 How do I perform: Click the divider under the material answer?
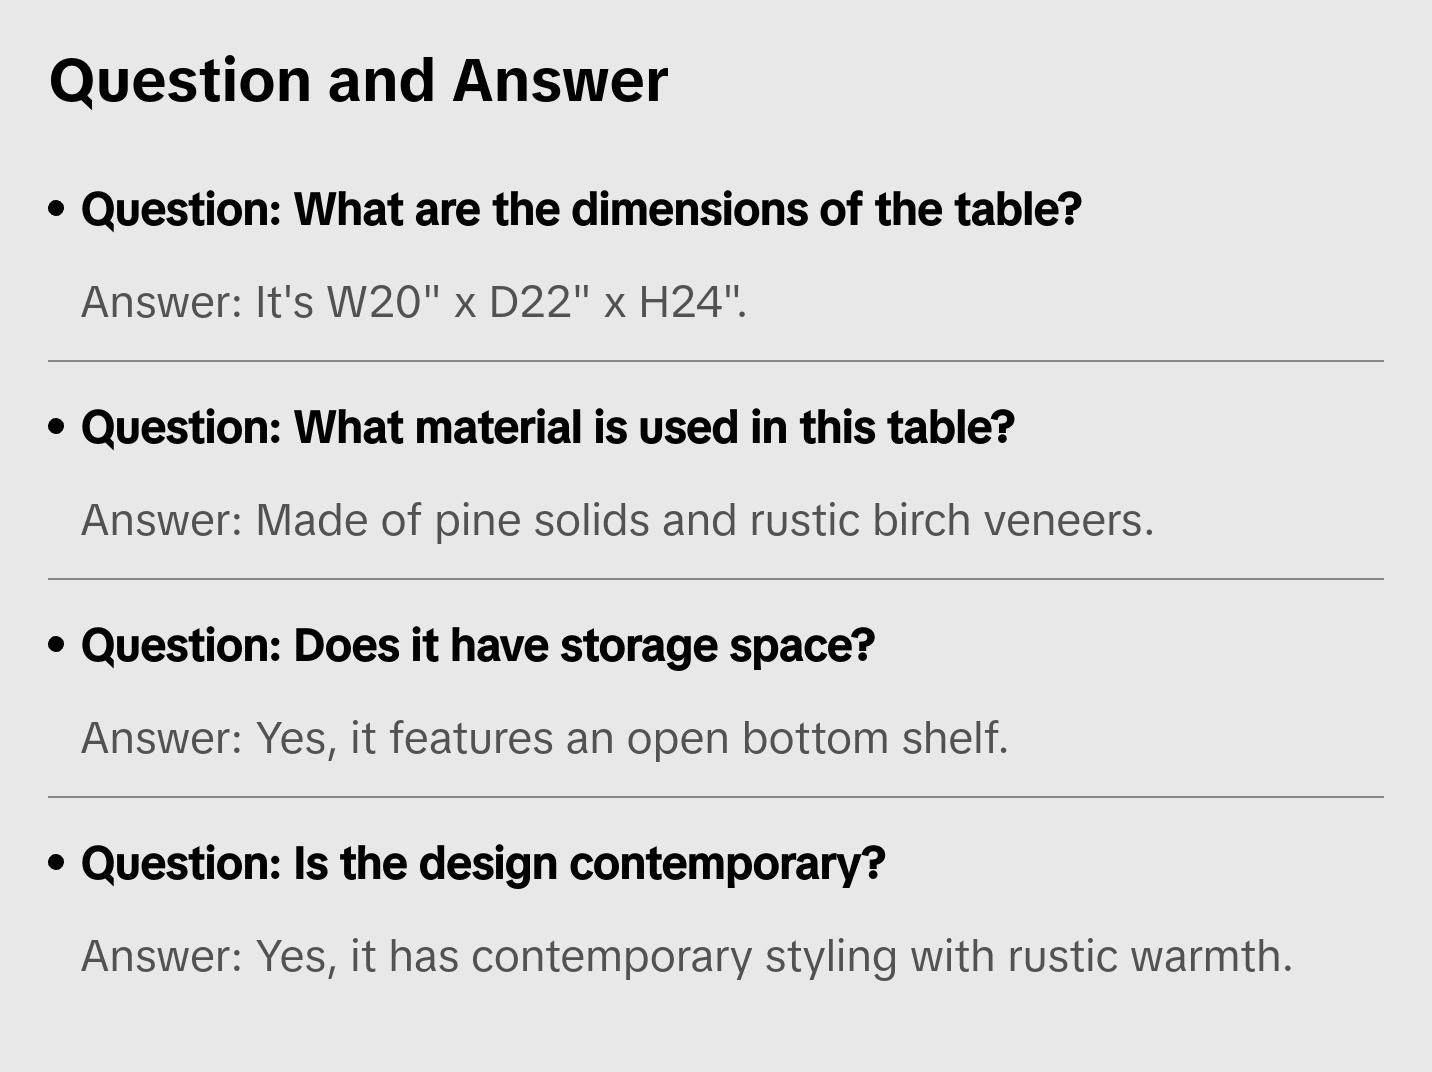[716, 579]
